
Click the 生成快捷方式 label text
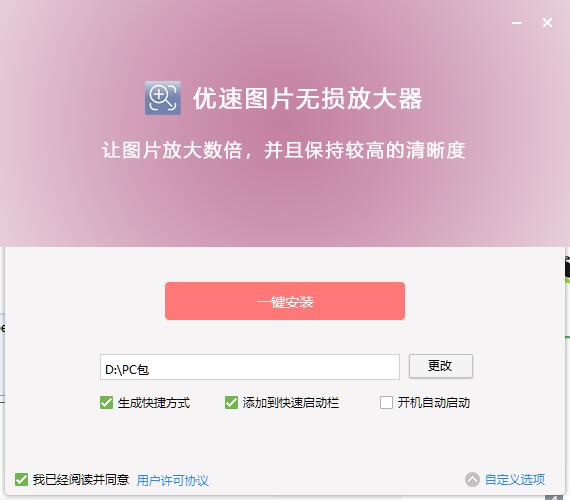click(153, 403)
